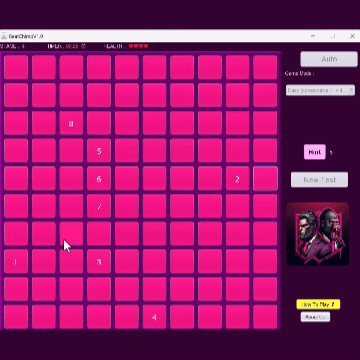Select the grid cell numbered 4
This screenshot has width=360, height=360.
154,317
